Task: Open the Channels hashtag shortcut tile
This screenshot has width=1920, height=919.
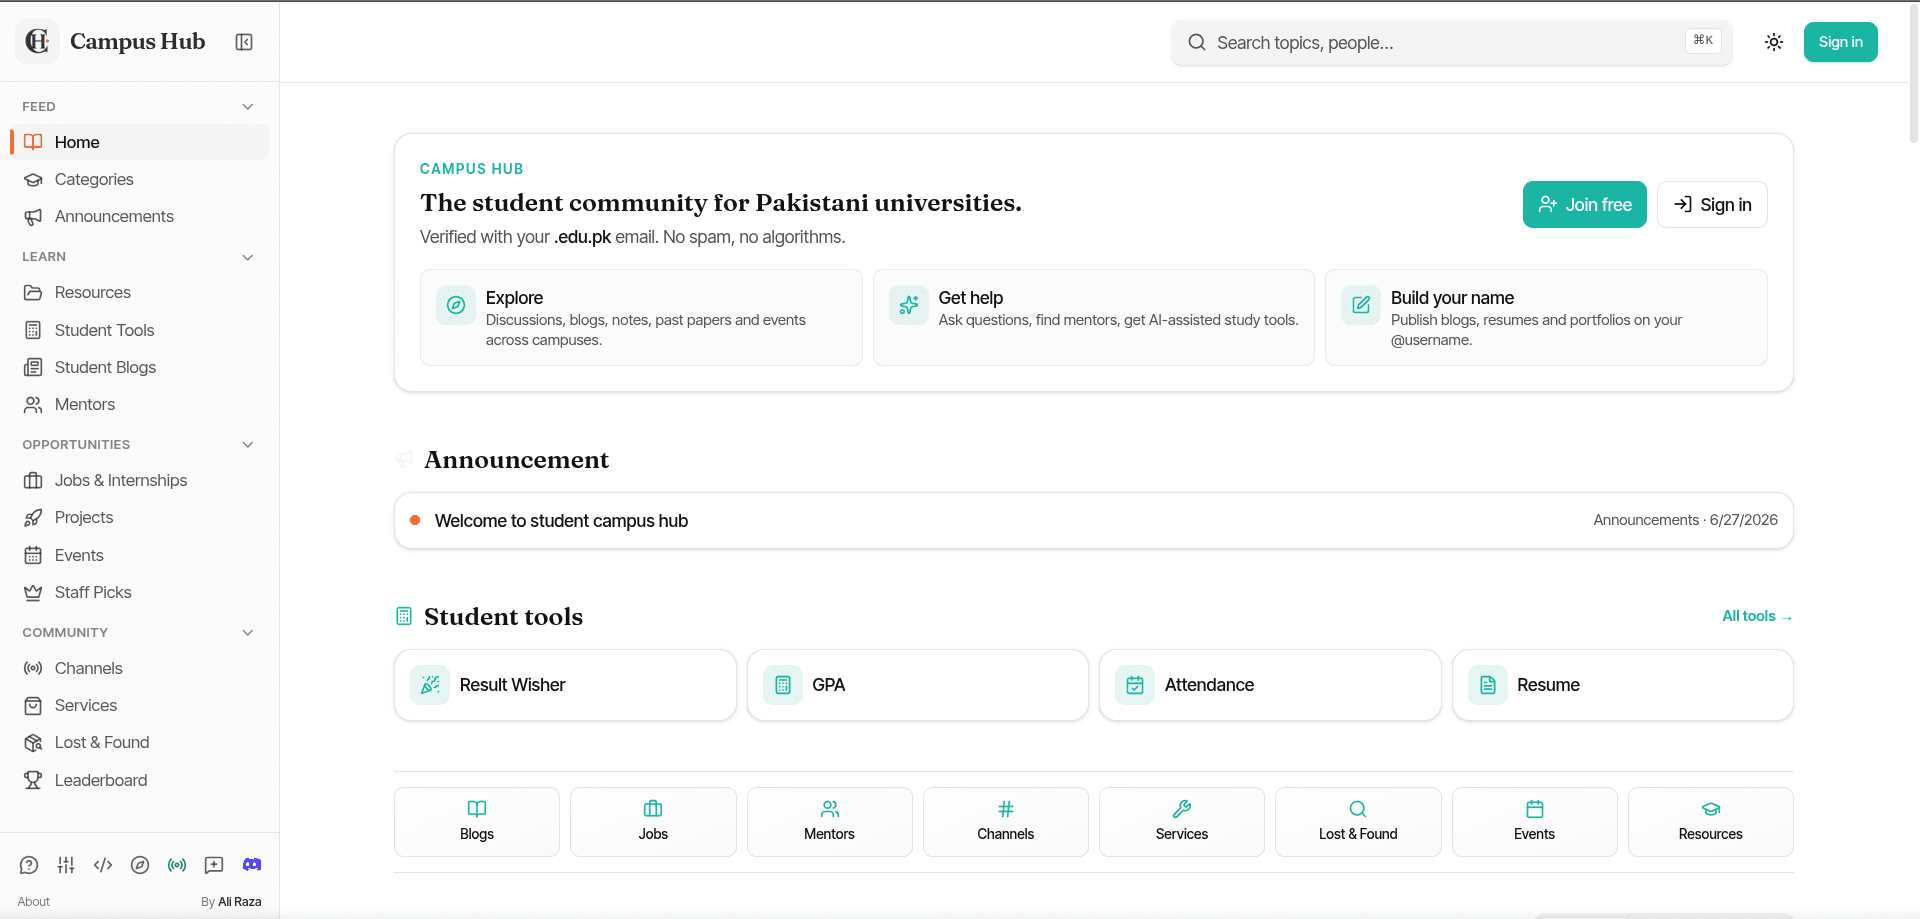Action: (x=1006, y=822)
